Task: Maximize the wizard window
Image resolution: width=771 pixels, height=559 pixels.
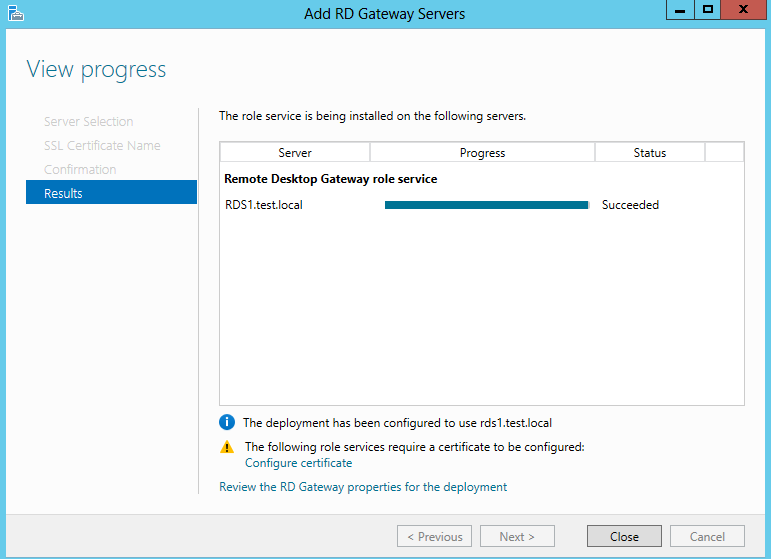Action: 708,10
